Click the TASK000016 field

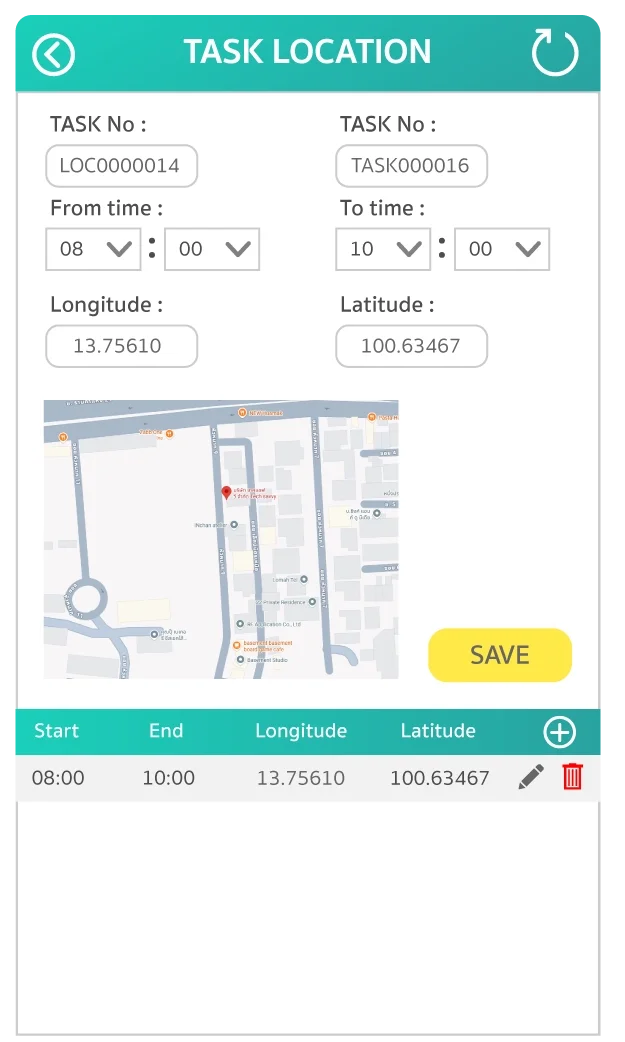point(411,166)
